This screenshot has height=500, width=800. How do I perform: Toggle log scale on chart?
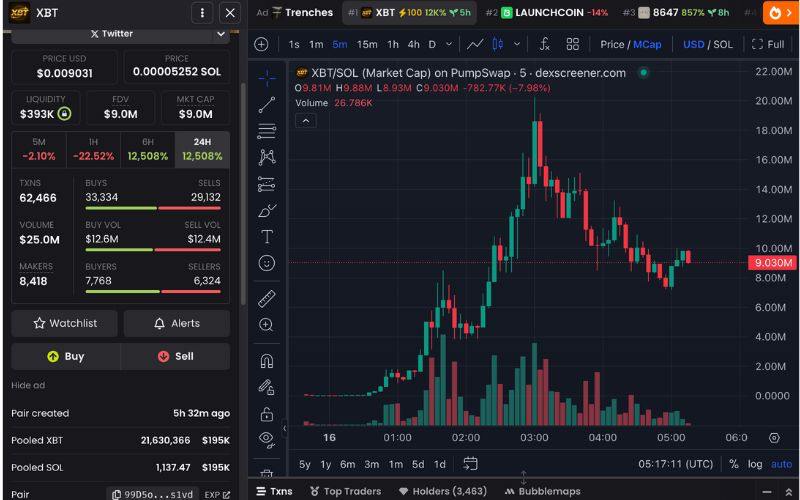pyautogui.click(x=755, y=464)
